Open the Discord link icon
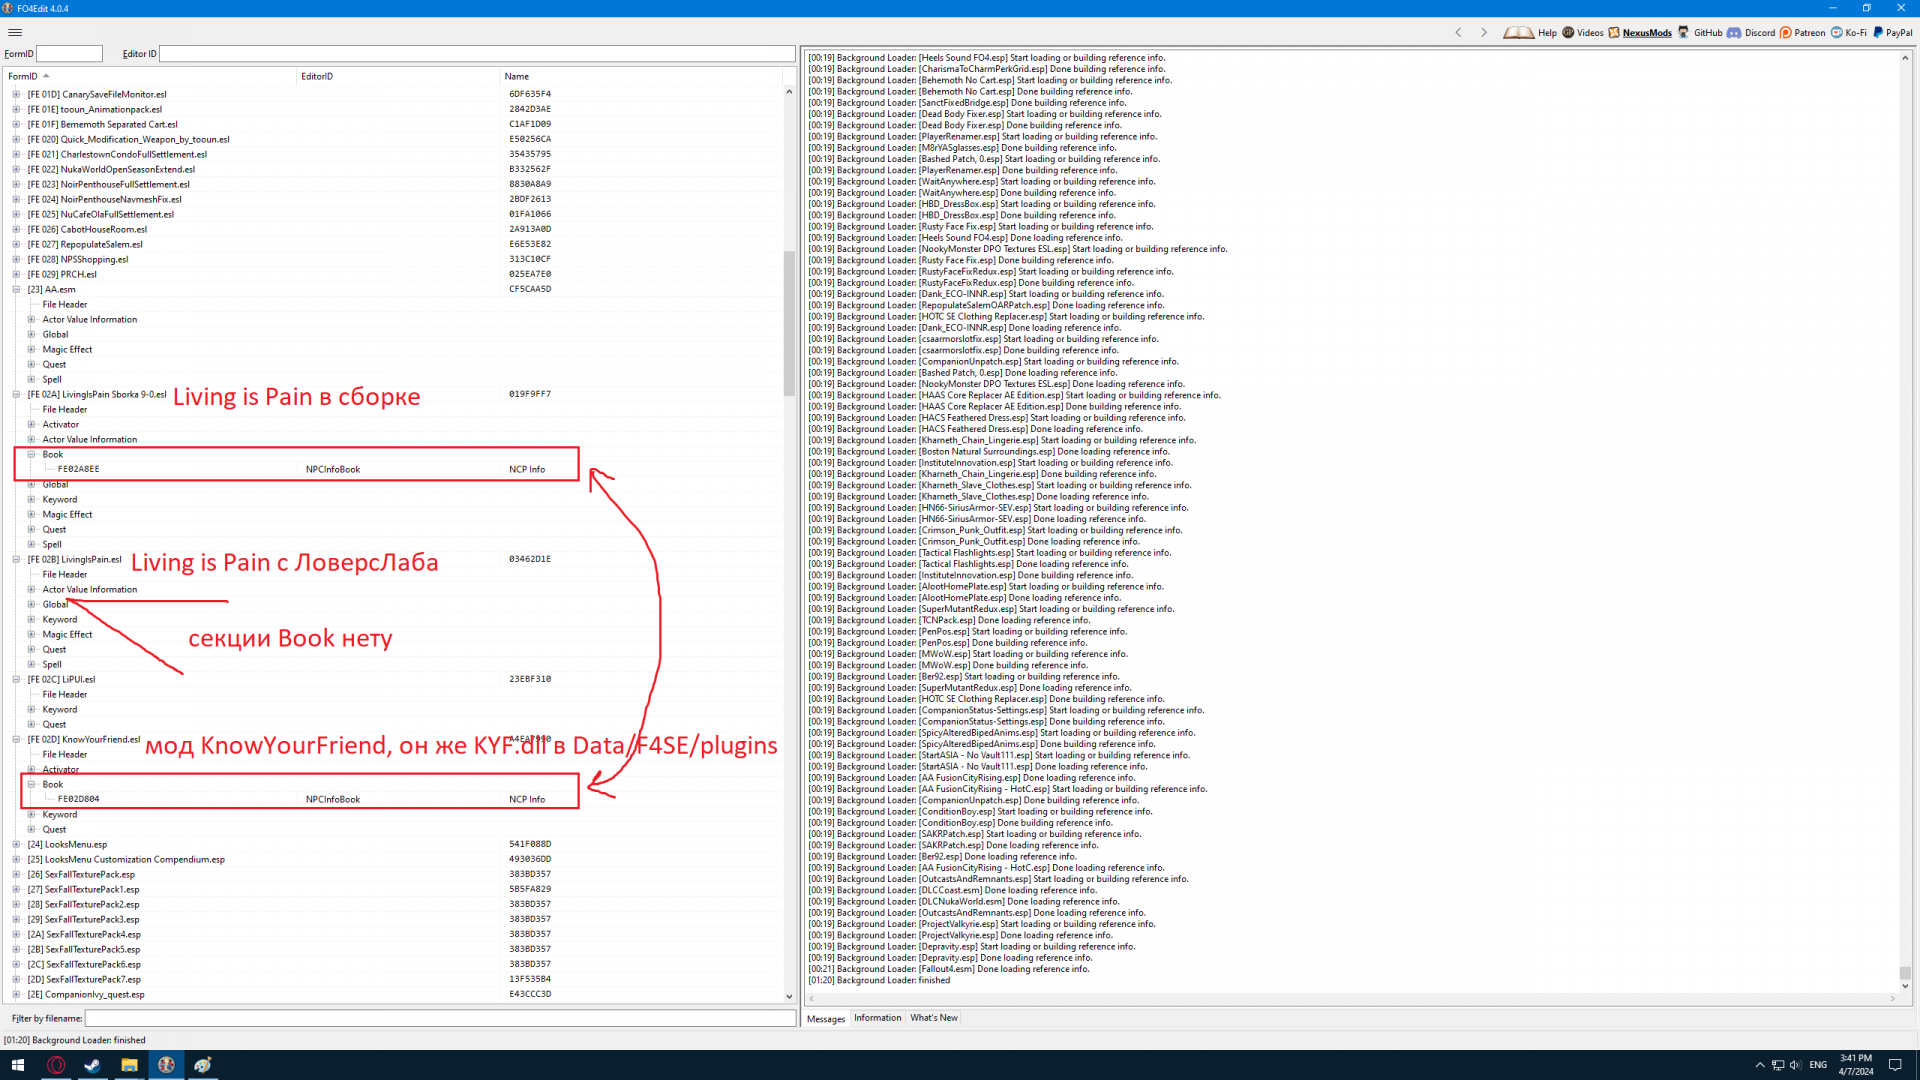Viewport: 1920px width, 1080px height. point(1735,32)
